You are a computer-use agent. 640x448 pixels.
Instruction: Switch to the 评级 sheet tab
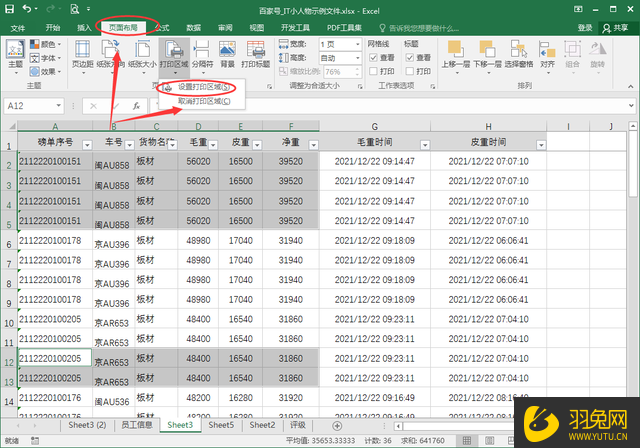point(297,425)
